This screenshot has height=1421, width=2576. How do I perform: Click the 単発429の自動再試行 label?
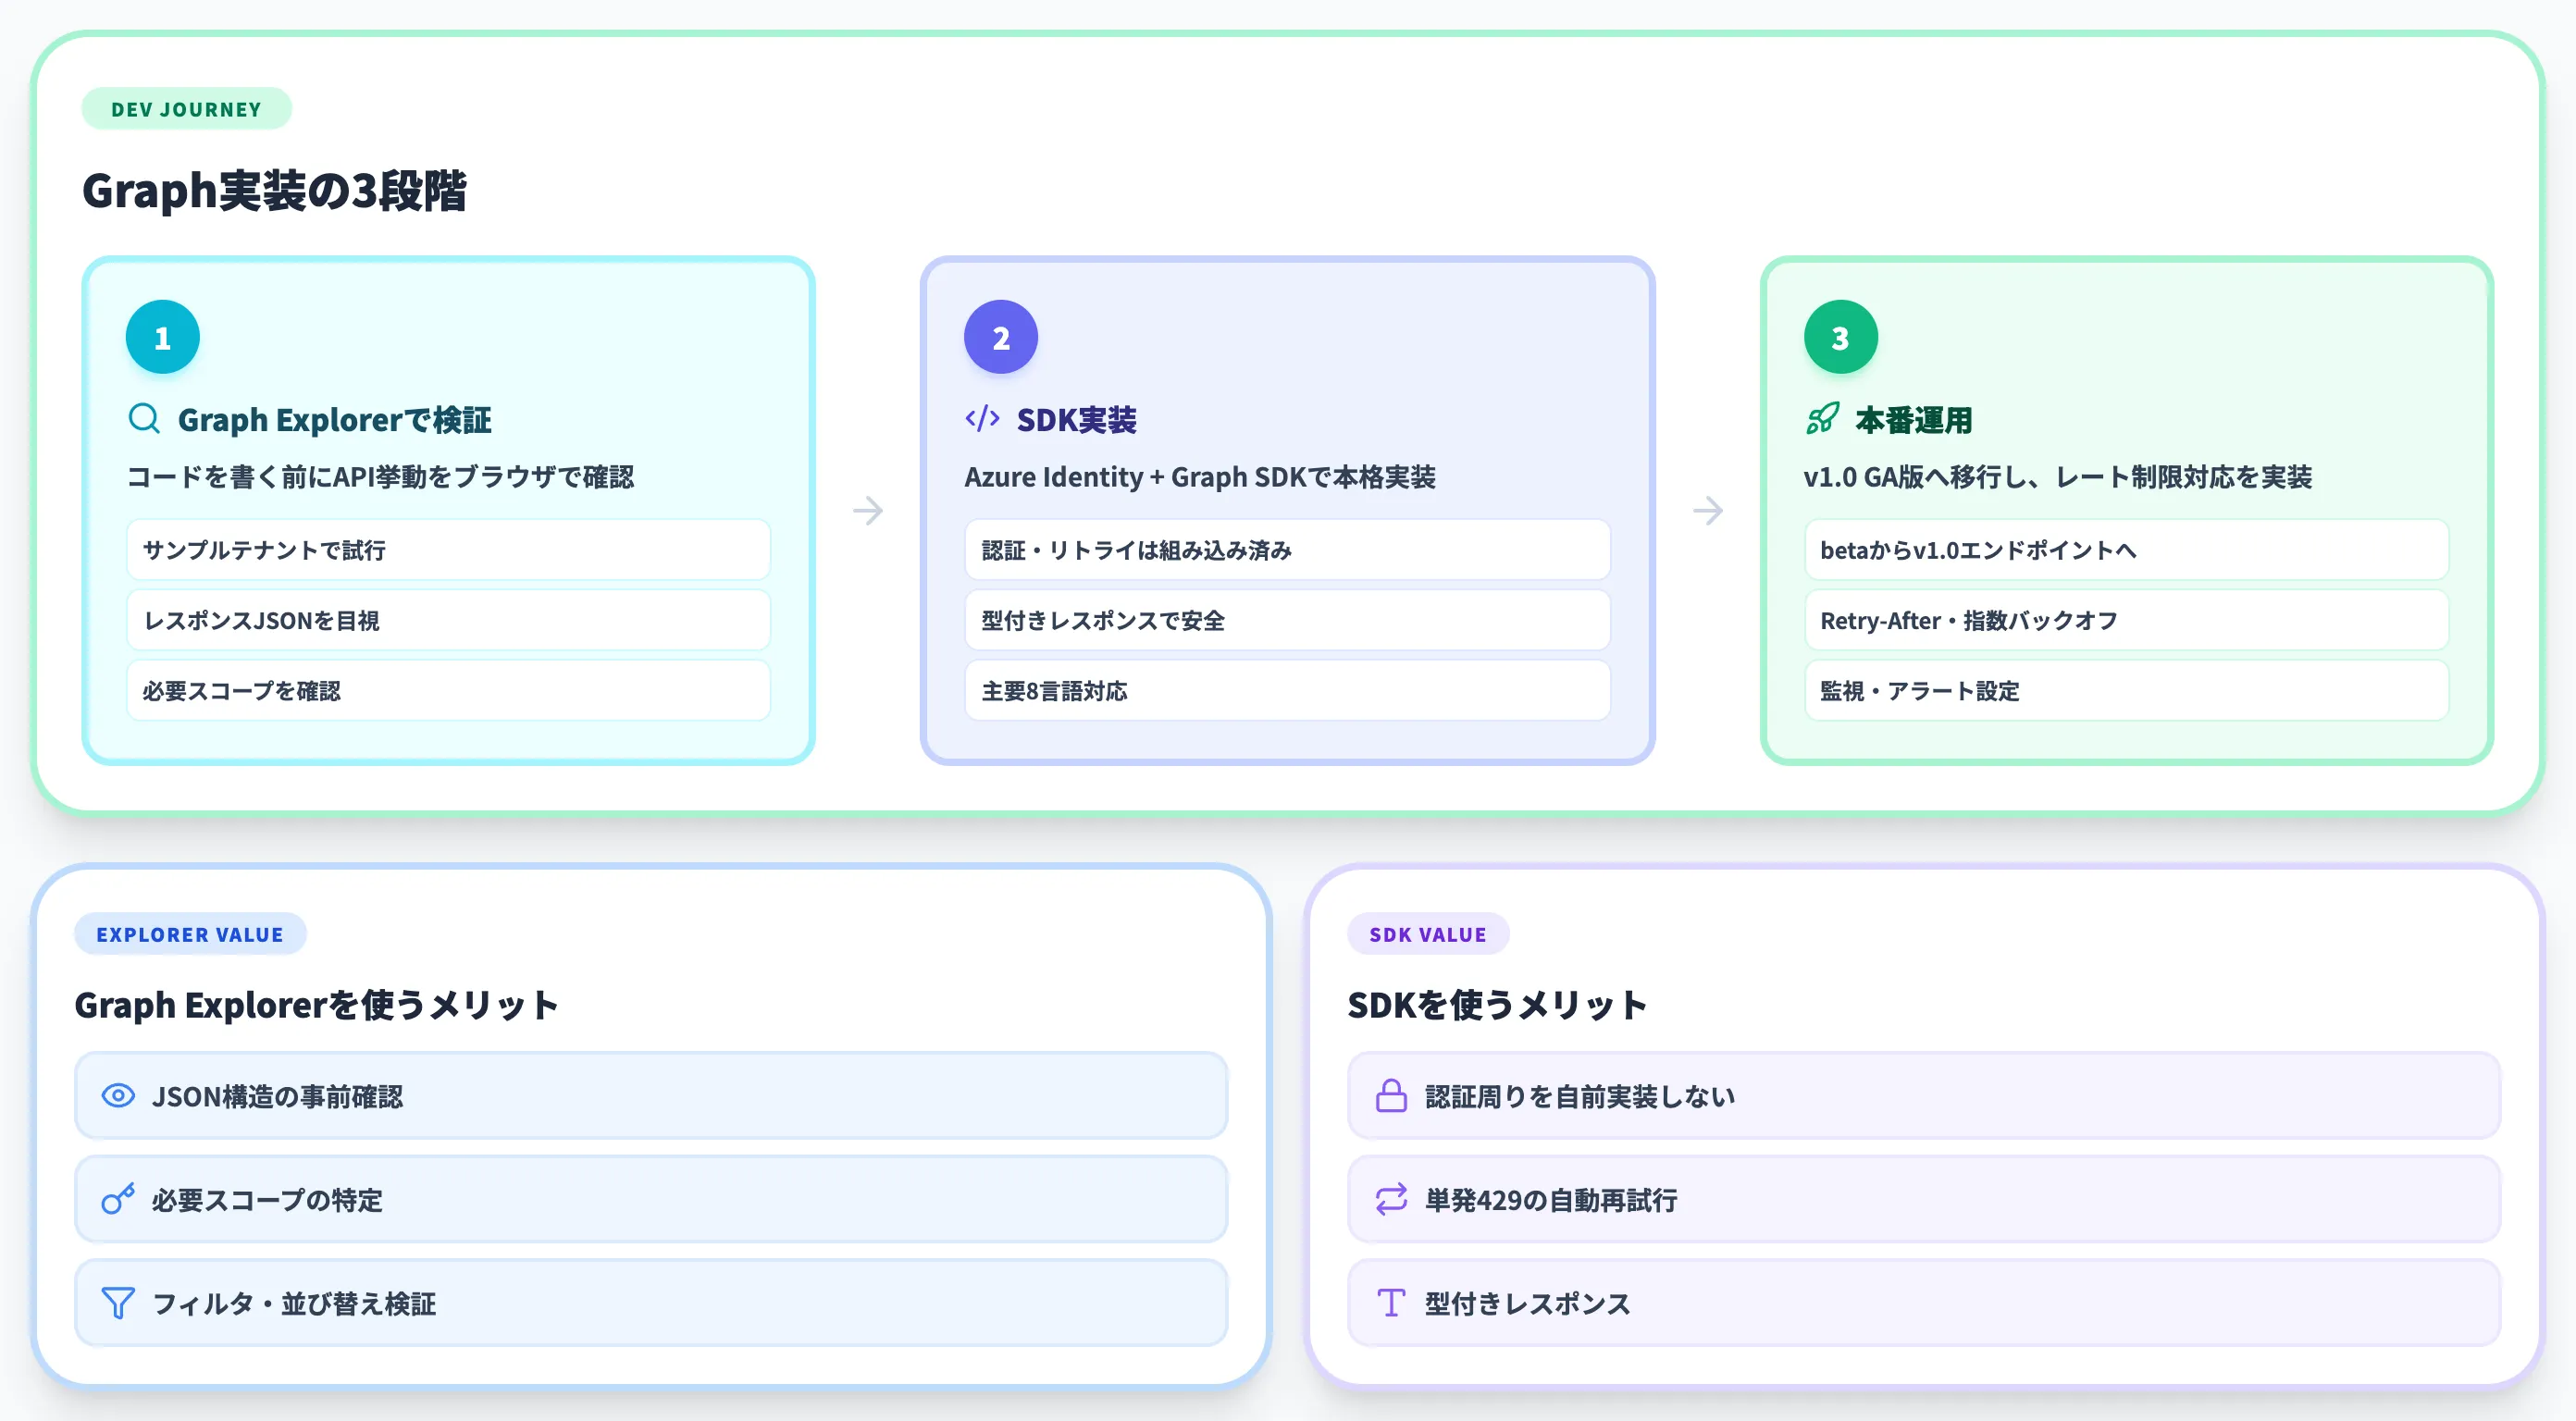click(x=1551, y=1200)
